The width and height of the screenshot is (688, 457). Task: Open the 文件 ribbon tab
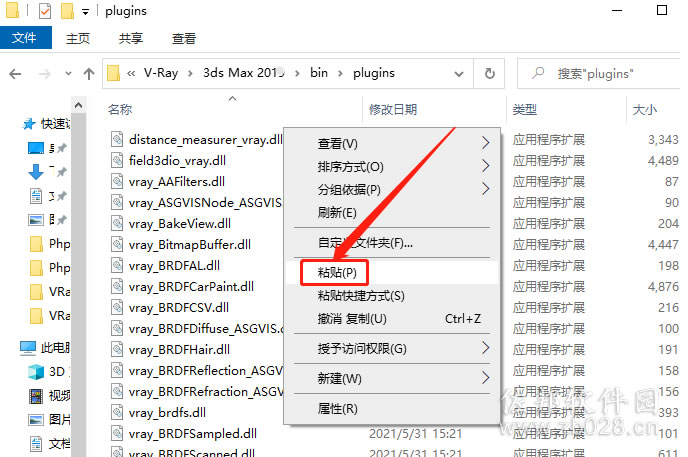pyautogui.click(x=25, y=38)
